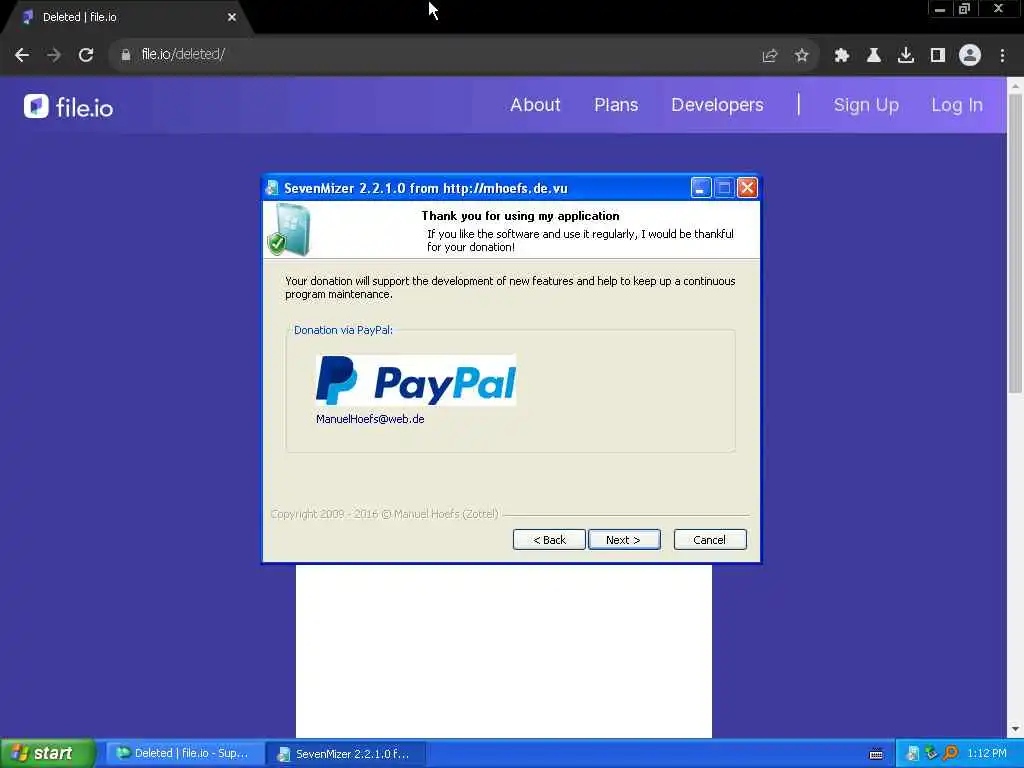Reload the file.io page
The height and width of the screenshot is (768, 1024).
(x=86, y=55)
